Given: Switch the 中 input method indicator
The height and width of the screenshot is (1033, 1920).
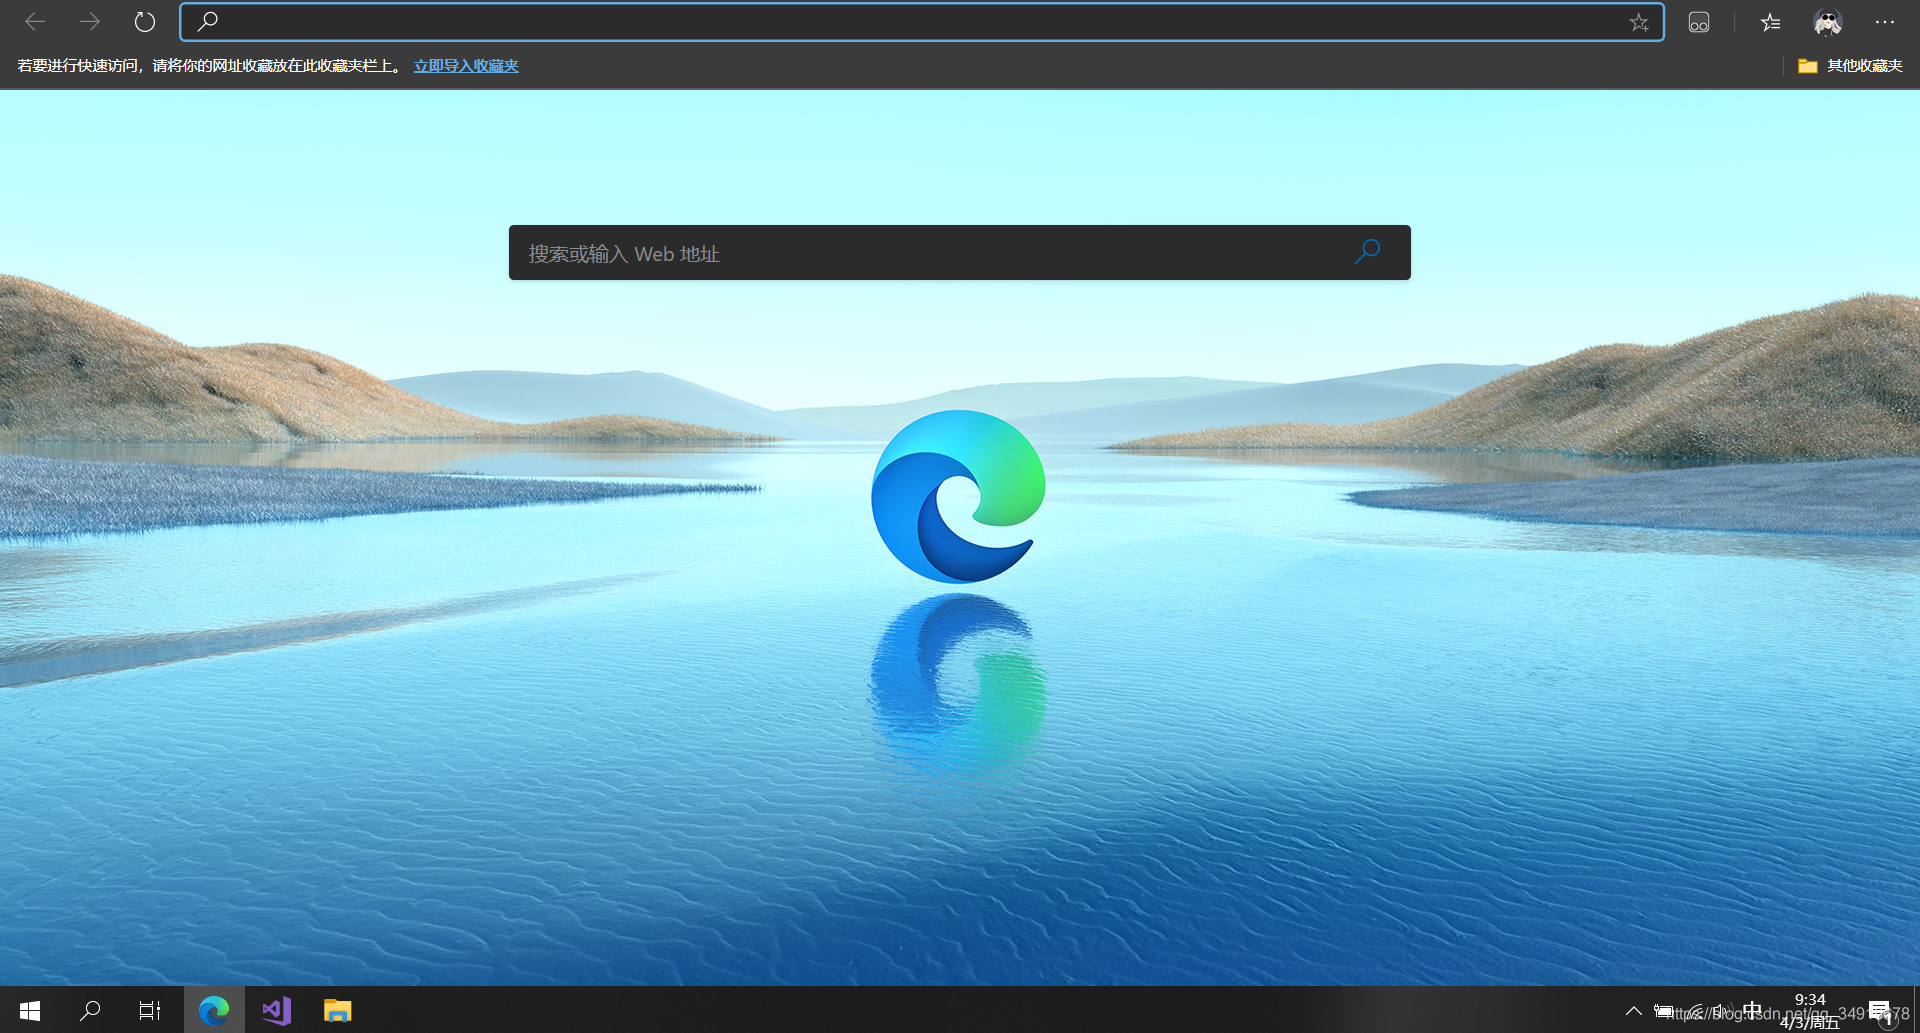Looking at the screenshot, I should click(x=1752, y=1010).
